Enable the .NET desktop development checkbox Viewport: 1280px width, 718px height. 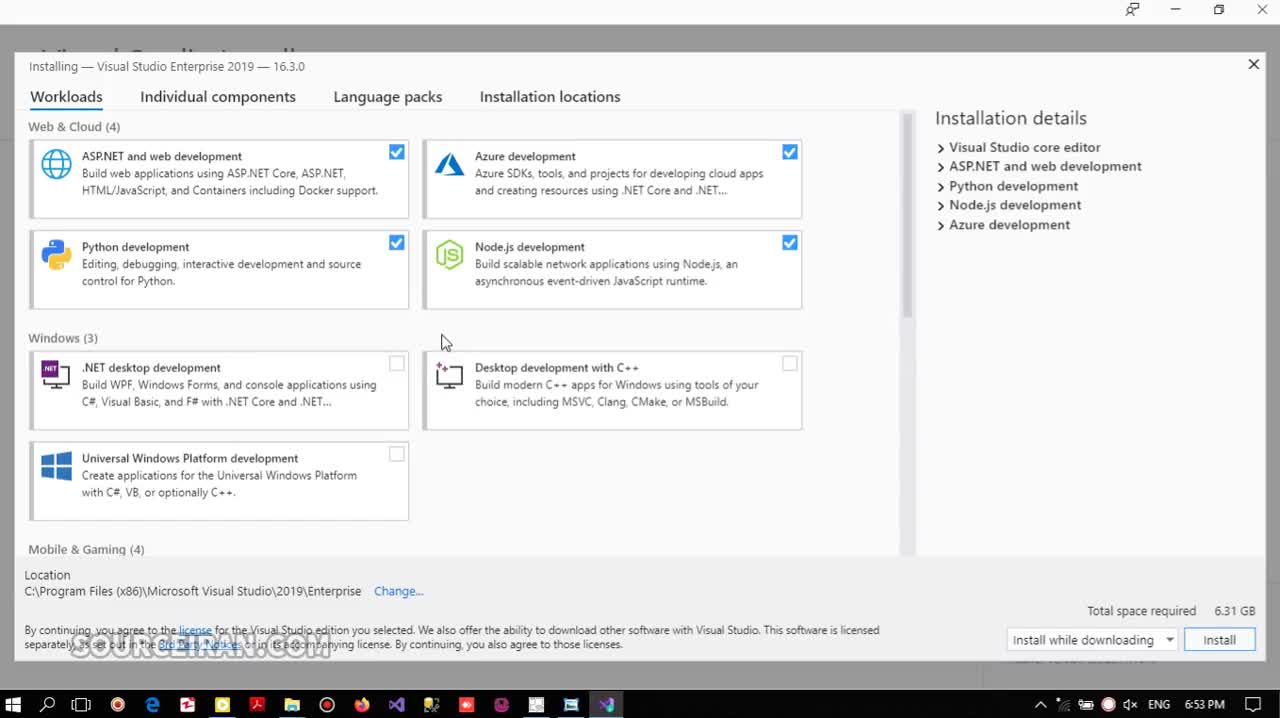pyautogui.click(x=397, y=363)
